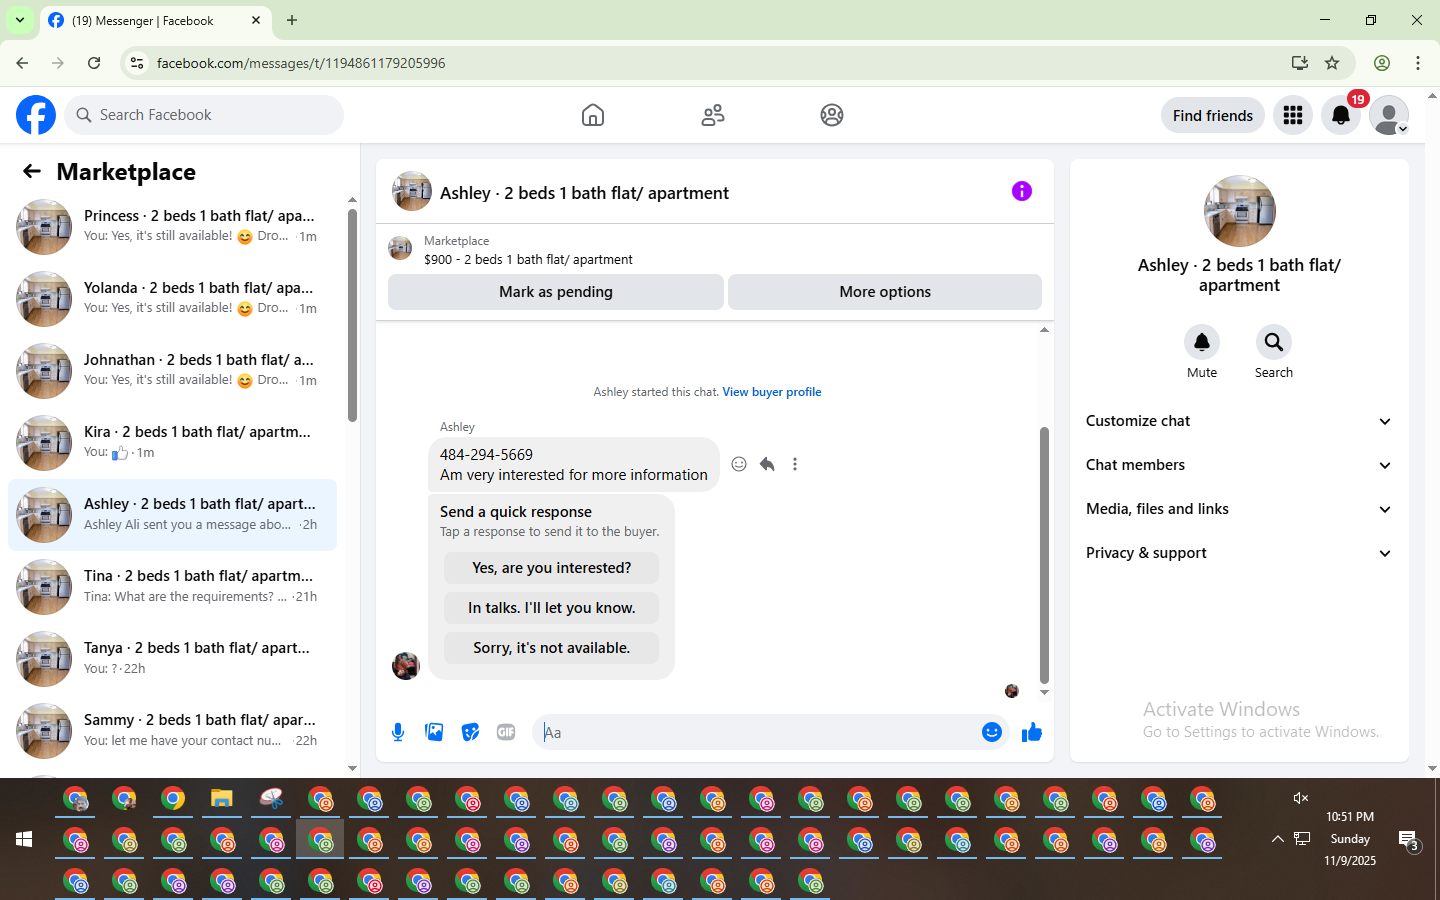Open the Windows notification center
Image resolution: width=1440 pixels, height=900 pixels.
[1409, 840]
